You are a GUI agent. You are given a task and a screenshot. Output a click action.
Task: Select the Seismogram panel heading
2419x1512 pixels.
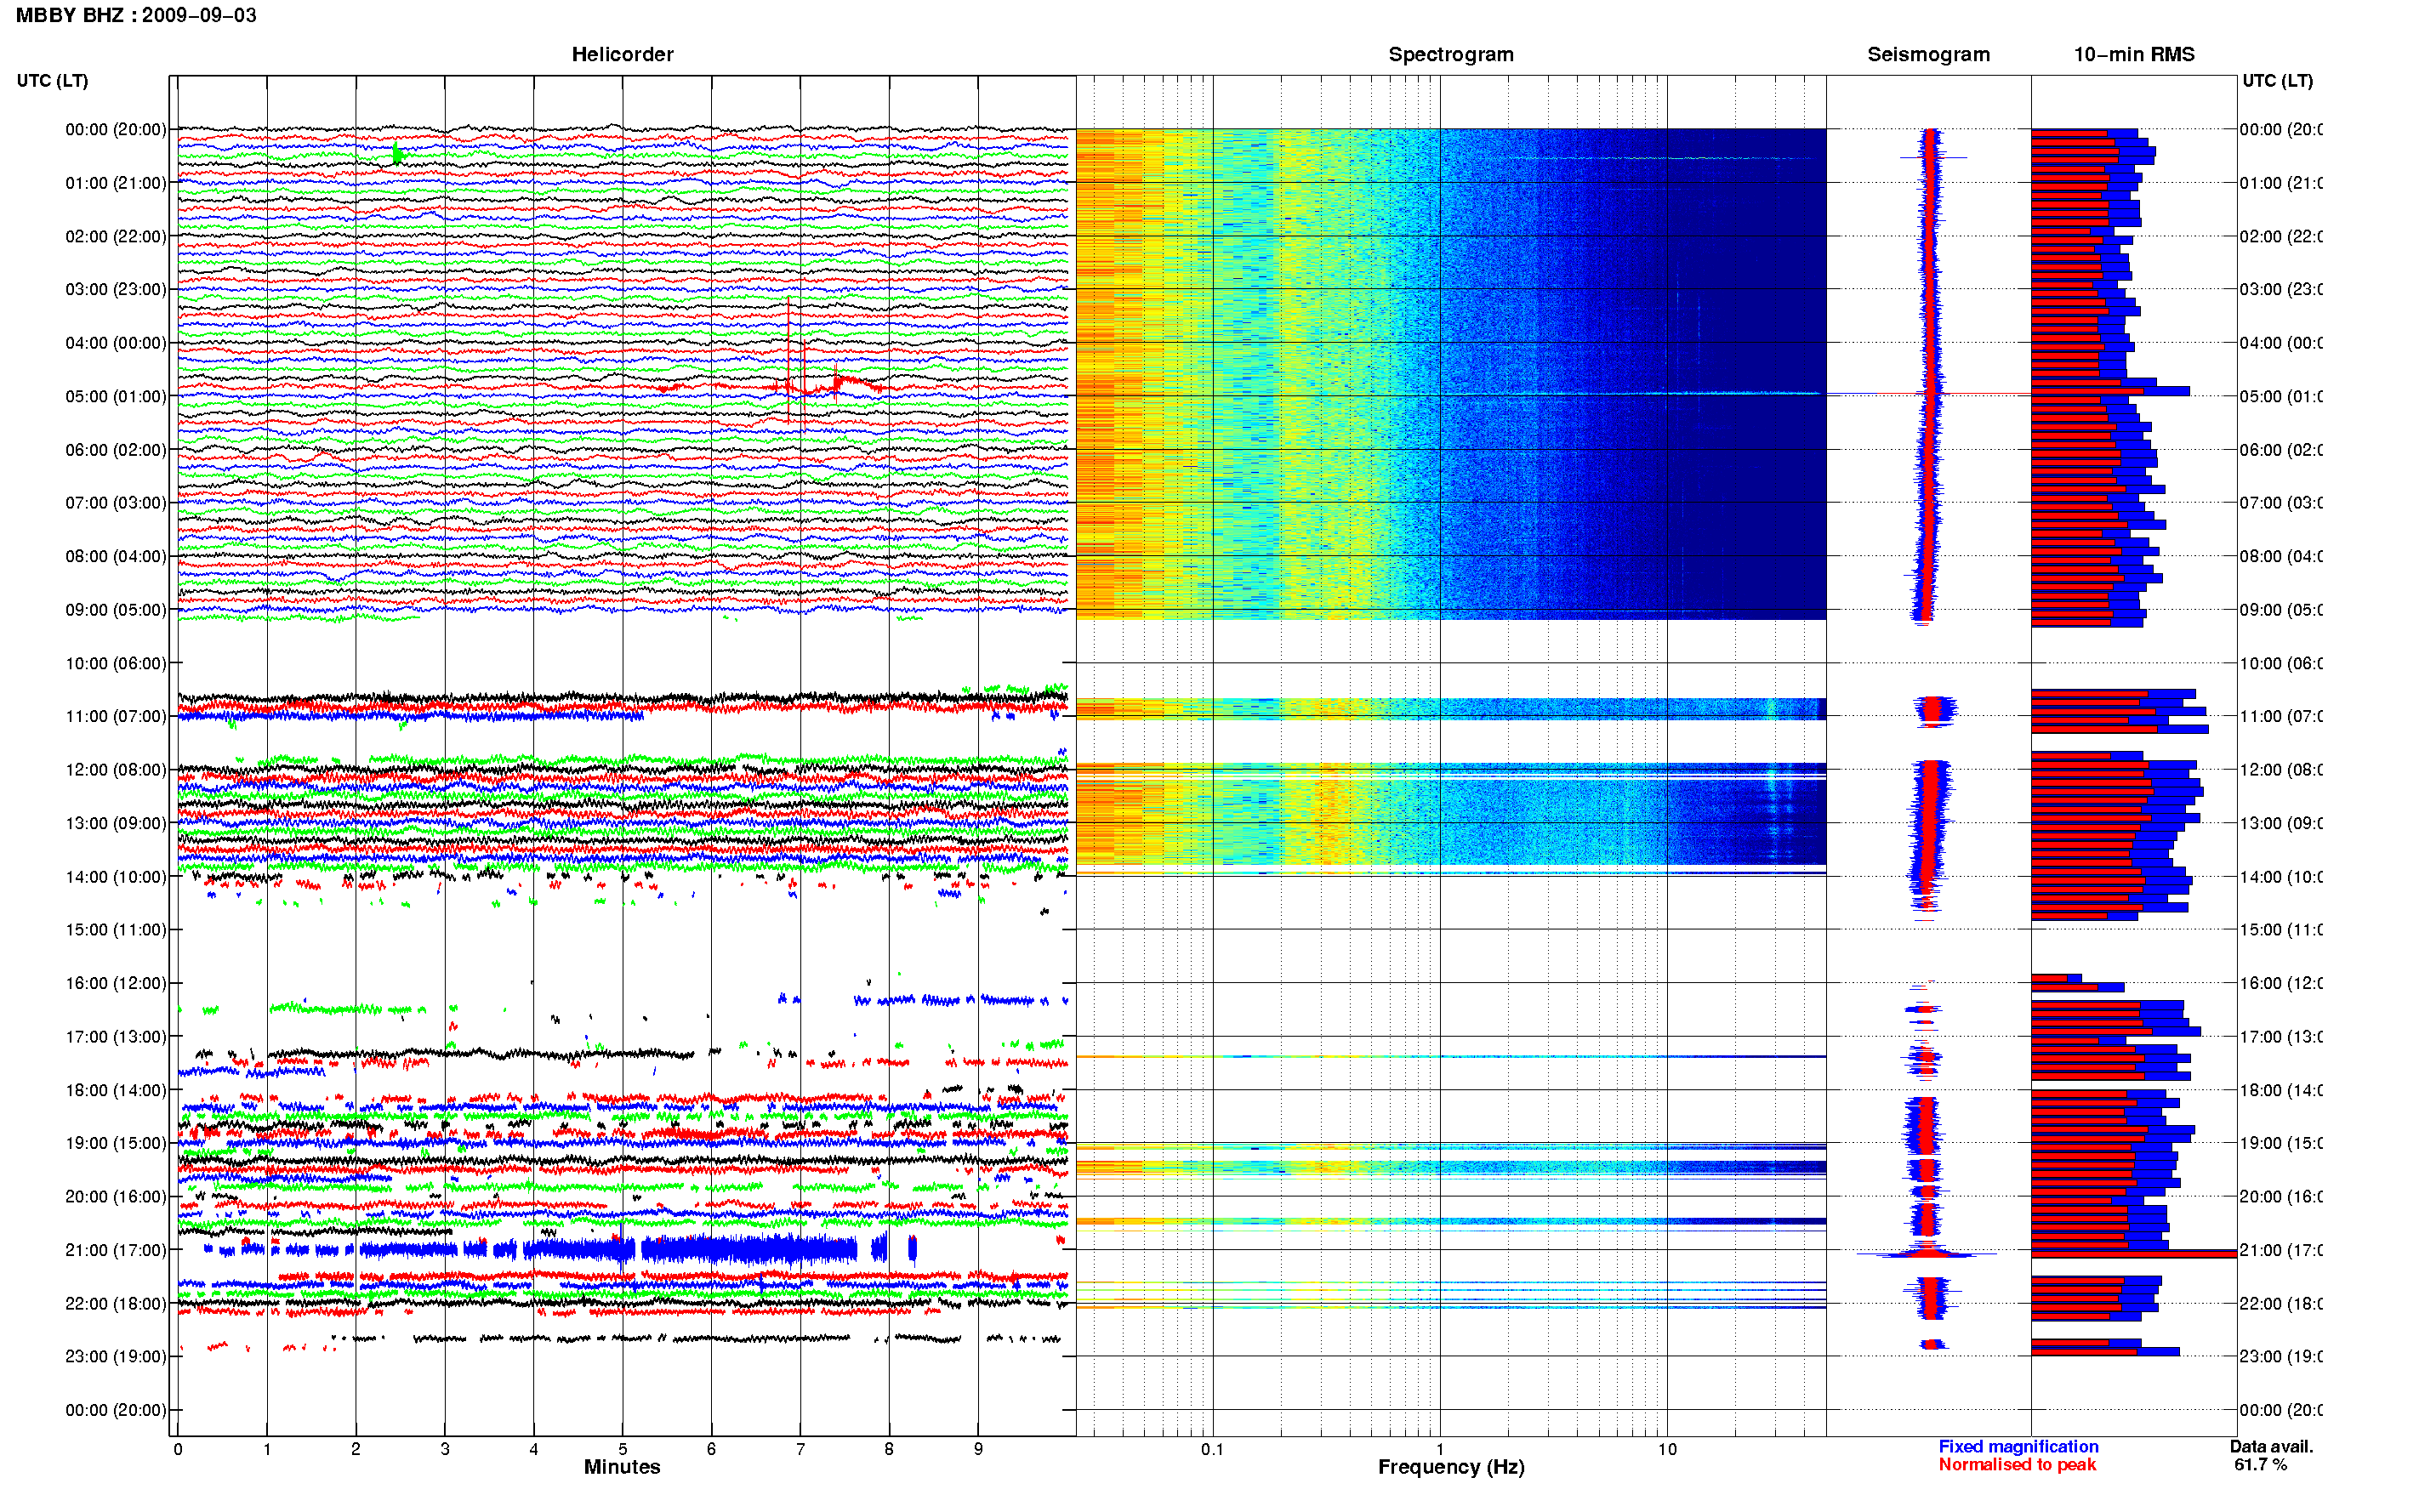(x=1928, y=54)
